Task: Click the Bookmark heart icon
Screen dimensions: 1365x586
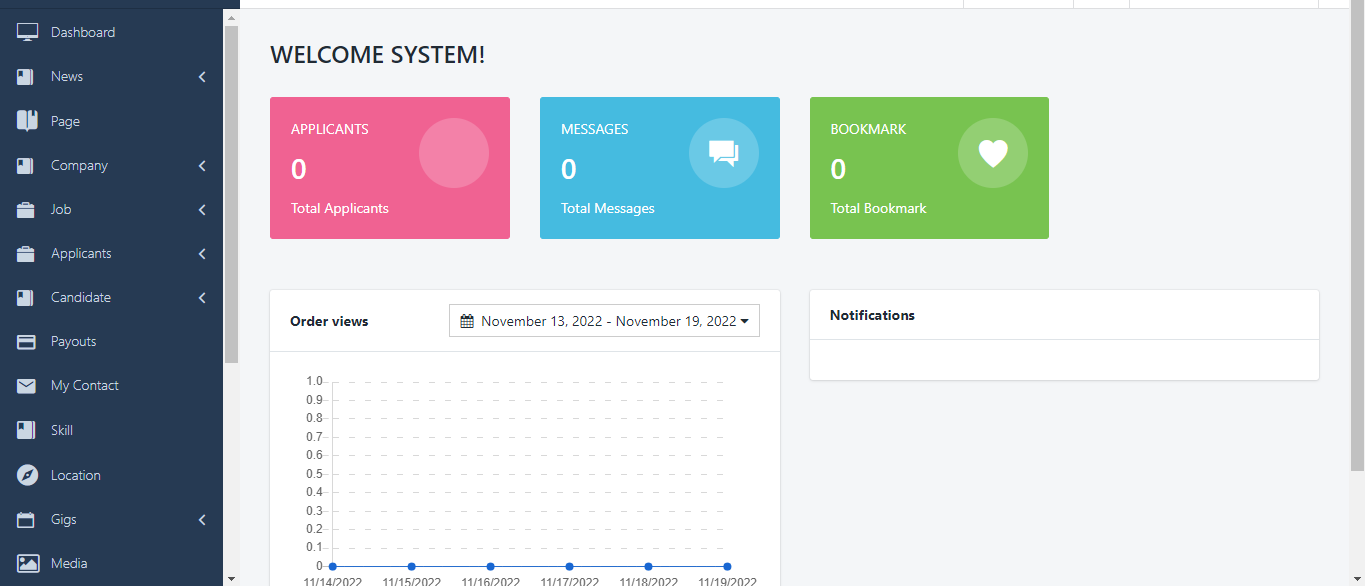Action: click(x=992, y=153)
